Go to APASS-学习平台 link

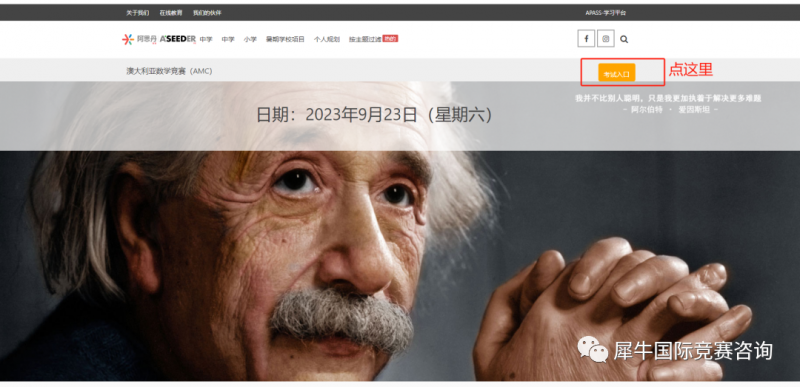[606, 13]
